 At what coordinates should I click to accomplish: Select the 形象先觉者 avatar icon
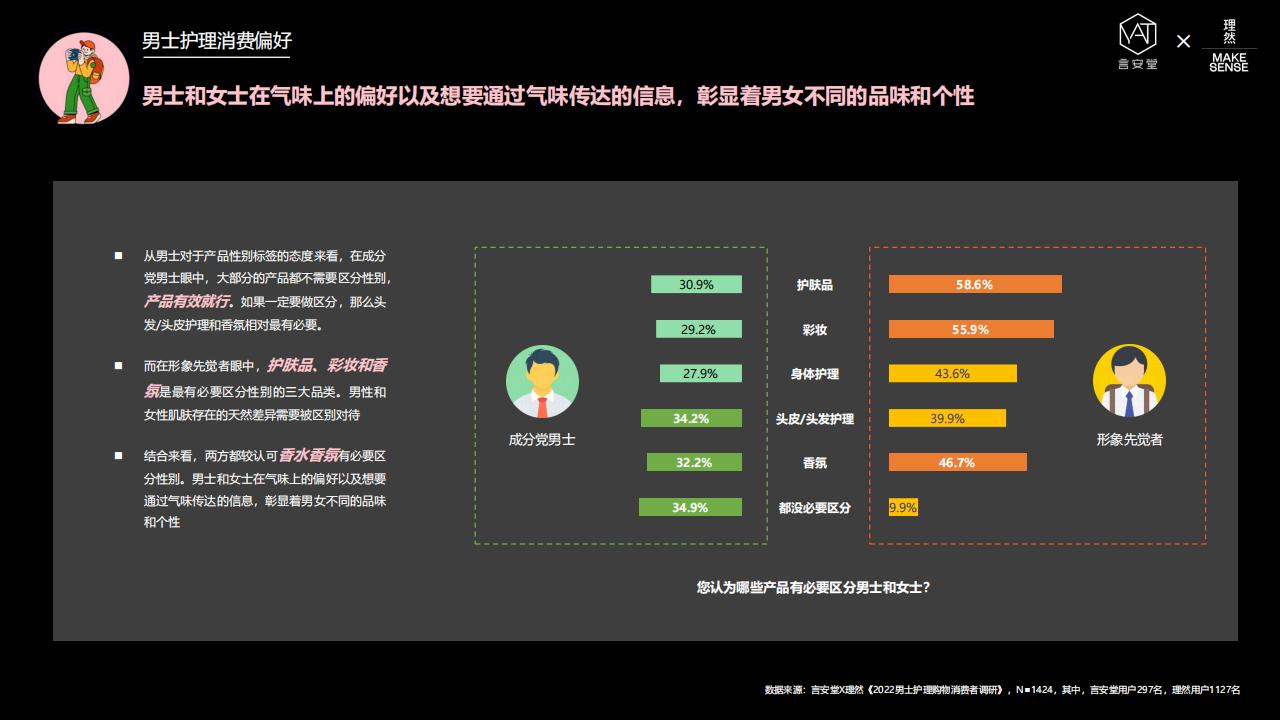(1129, 382)
